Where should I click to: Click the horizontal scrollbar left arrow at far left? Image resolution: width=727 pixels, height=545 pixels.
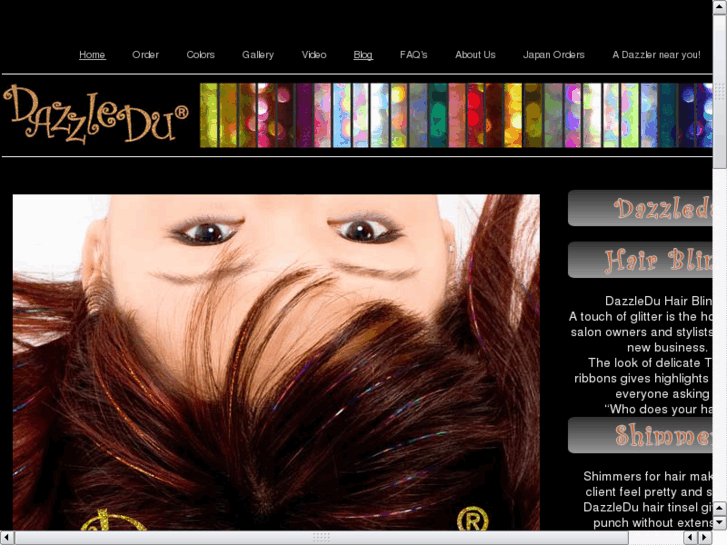tap(6, 538)
